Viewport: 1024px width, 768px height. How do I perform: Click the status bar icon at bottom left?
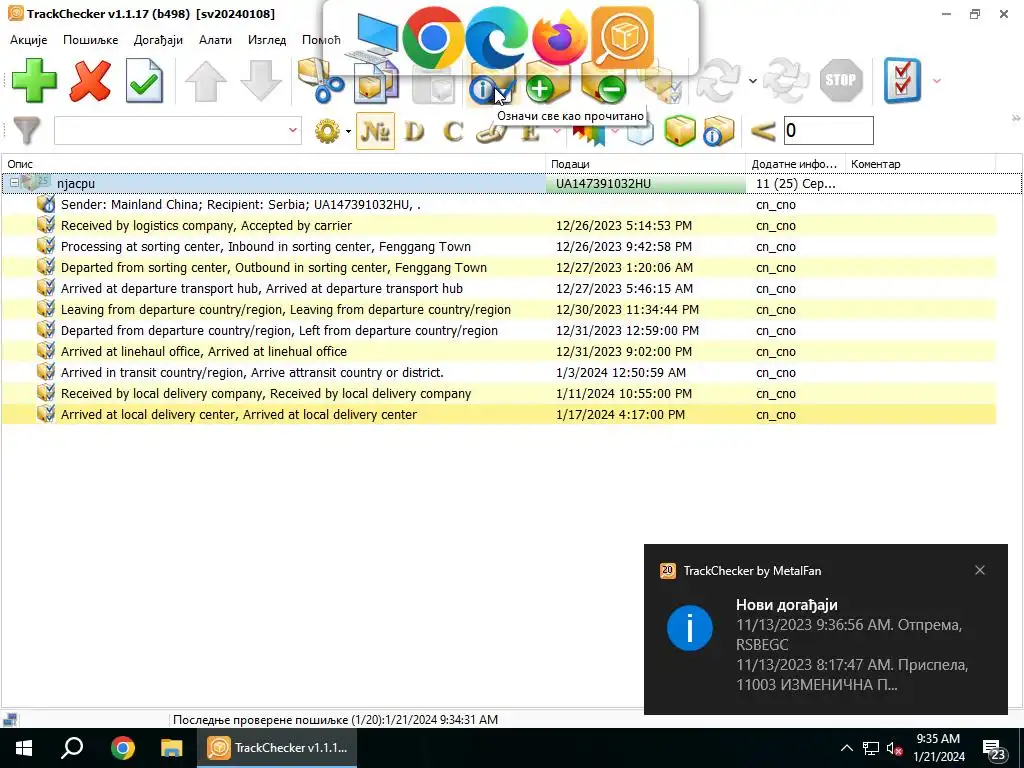(x=10, y=720)
